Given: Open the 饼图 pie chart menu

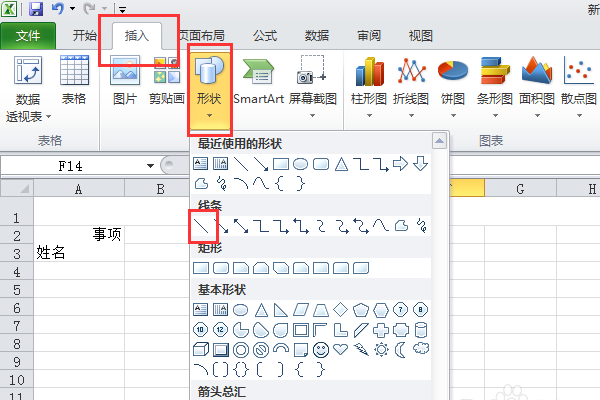Looking at the screenshot, I should point(453,87).
